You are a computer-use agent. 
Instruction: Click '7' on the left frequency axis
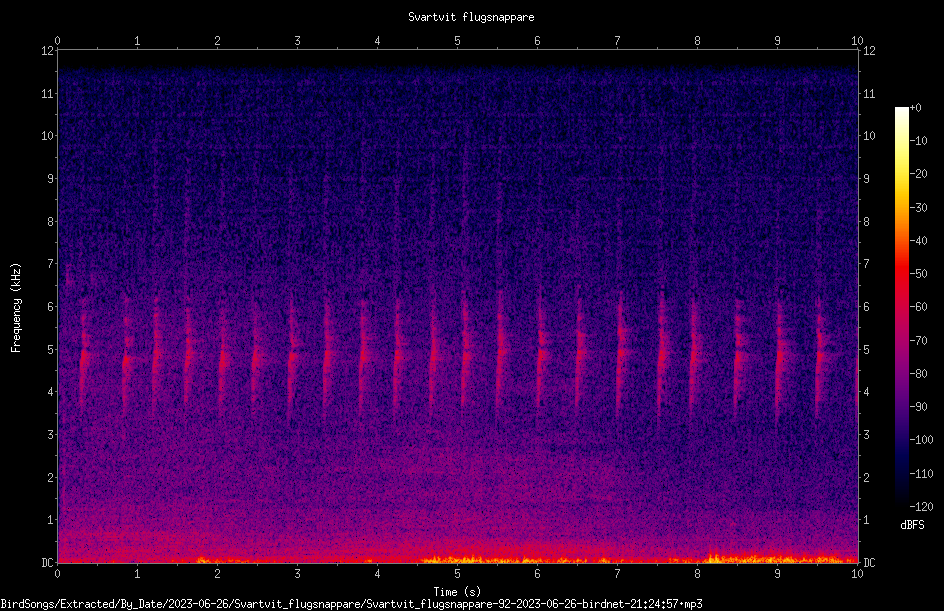(51, 264)
